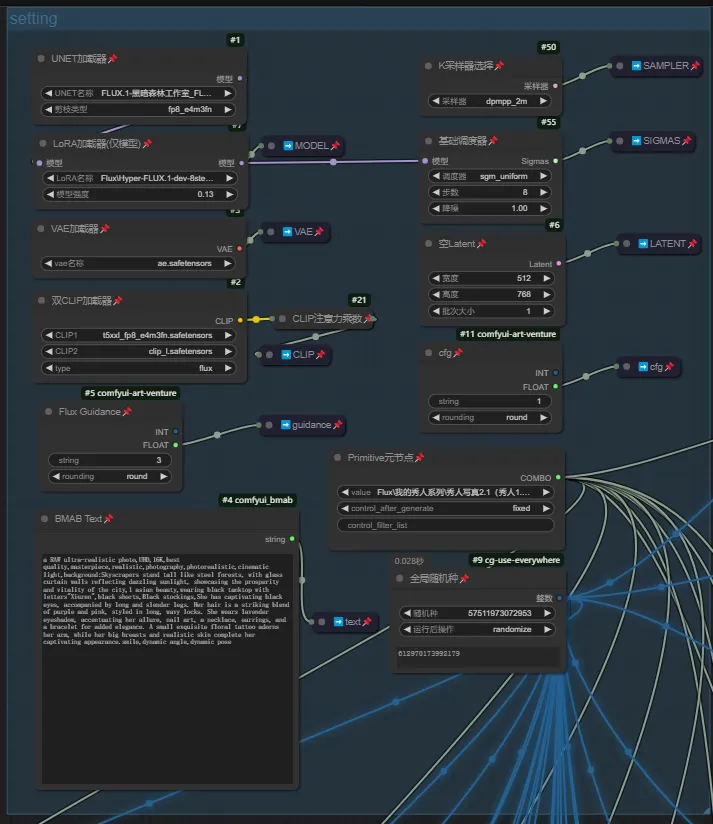Collapse the VAE加载器 node via its dot

click(x=42, y=229)
